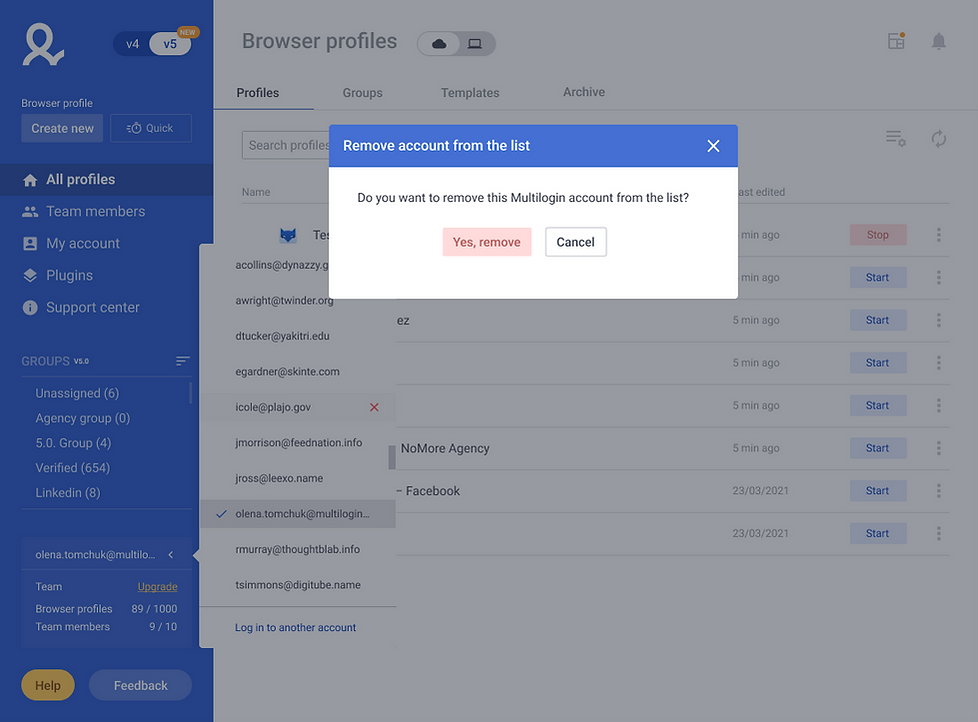Switch to the Templates tab
This screenshot has width=978, height=722.
[469, 93]
